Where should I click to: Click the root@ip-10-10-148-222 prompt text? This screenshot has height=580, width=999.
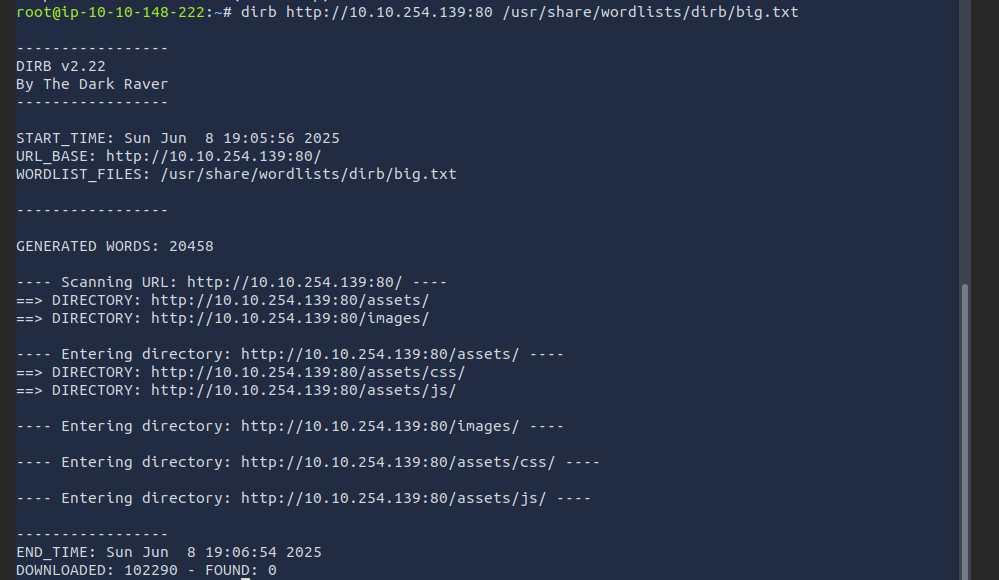[110, 12]
